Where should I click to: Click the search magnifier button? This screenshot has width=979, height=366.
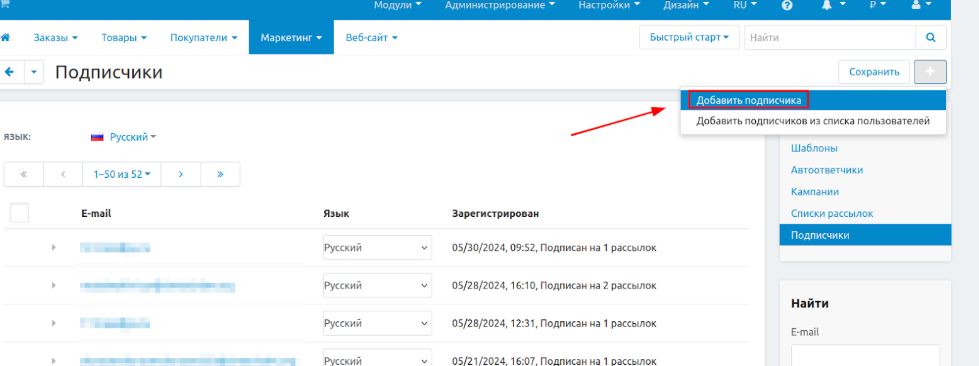[x=931, y=37]
